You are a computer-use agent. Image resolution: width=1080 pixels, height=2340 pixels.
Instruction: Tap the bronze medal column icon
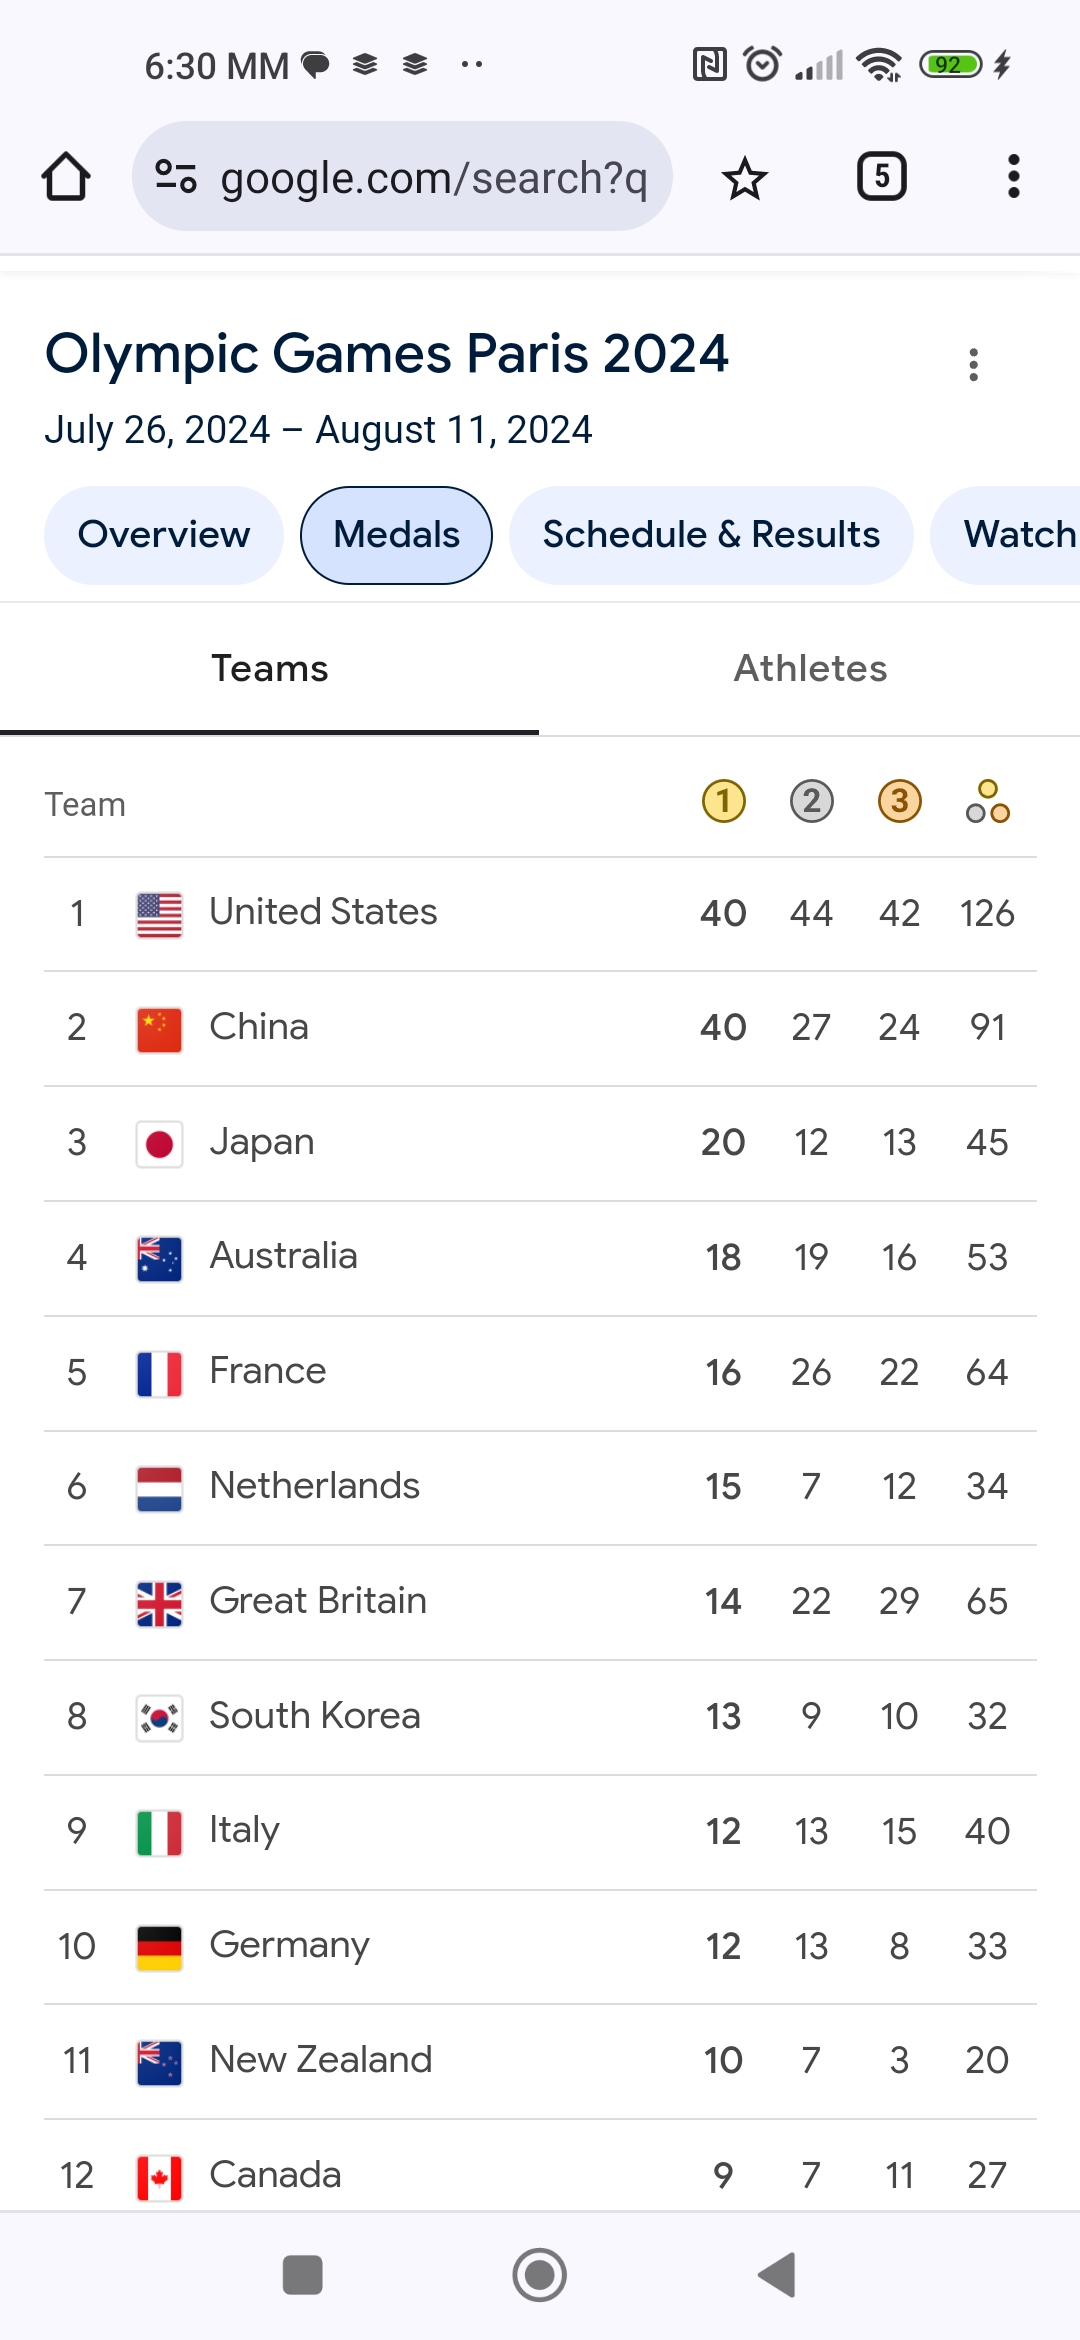(x=900, y=801)
